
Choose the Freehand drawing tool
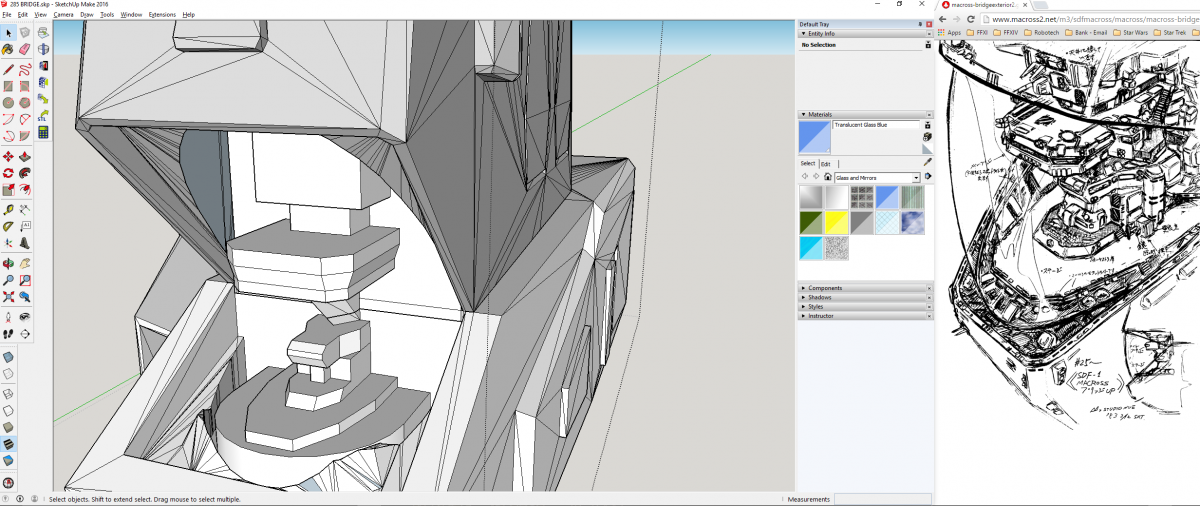(x=24, y=69)
